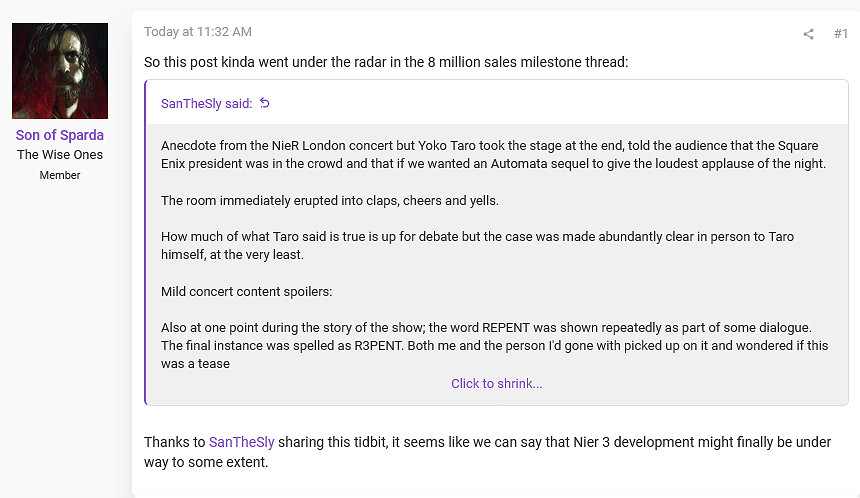Click the SanTheSly said quote attribution
Viewport: 860px width, 498px height.
[x=206, y=103]
